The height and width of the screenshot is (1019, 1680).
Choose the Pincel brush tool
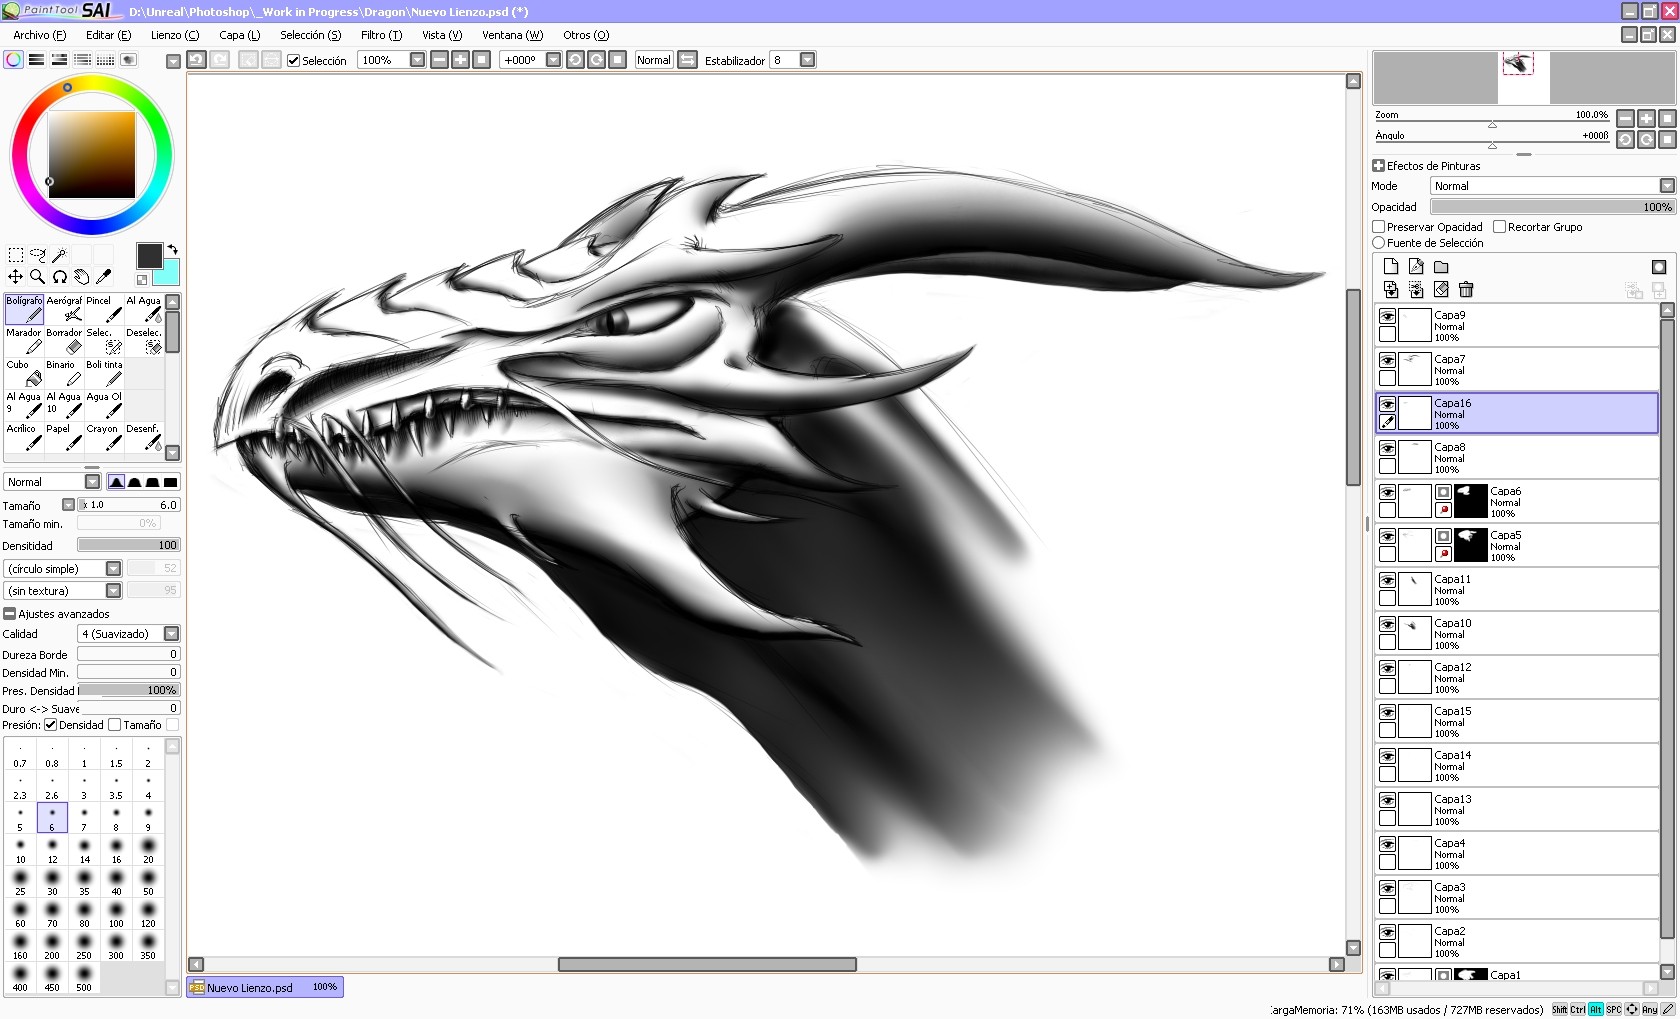point(104,309)
